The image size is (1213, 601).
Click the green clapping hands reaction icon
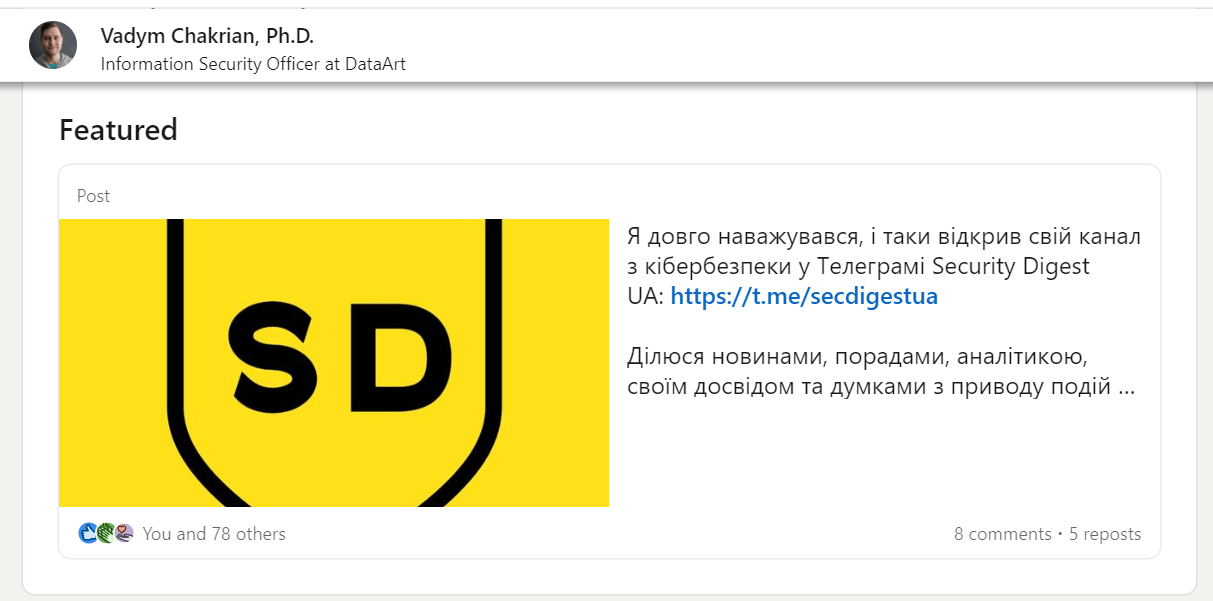point(105,533)
